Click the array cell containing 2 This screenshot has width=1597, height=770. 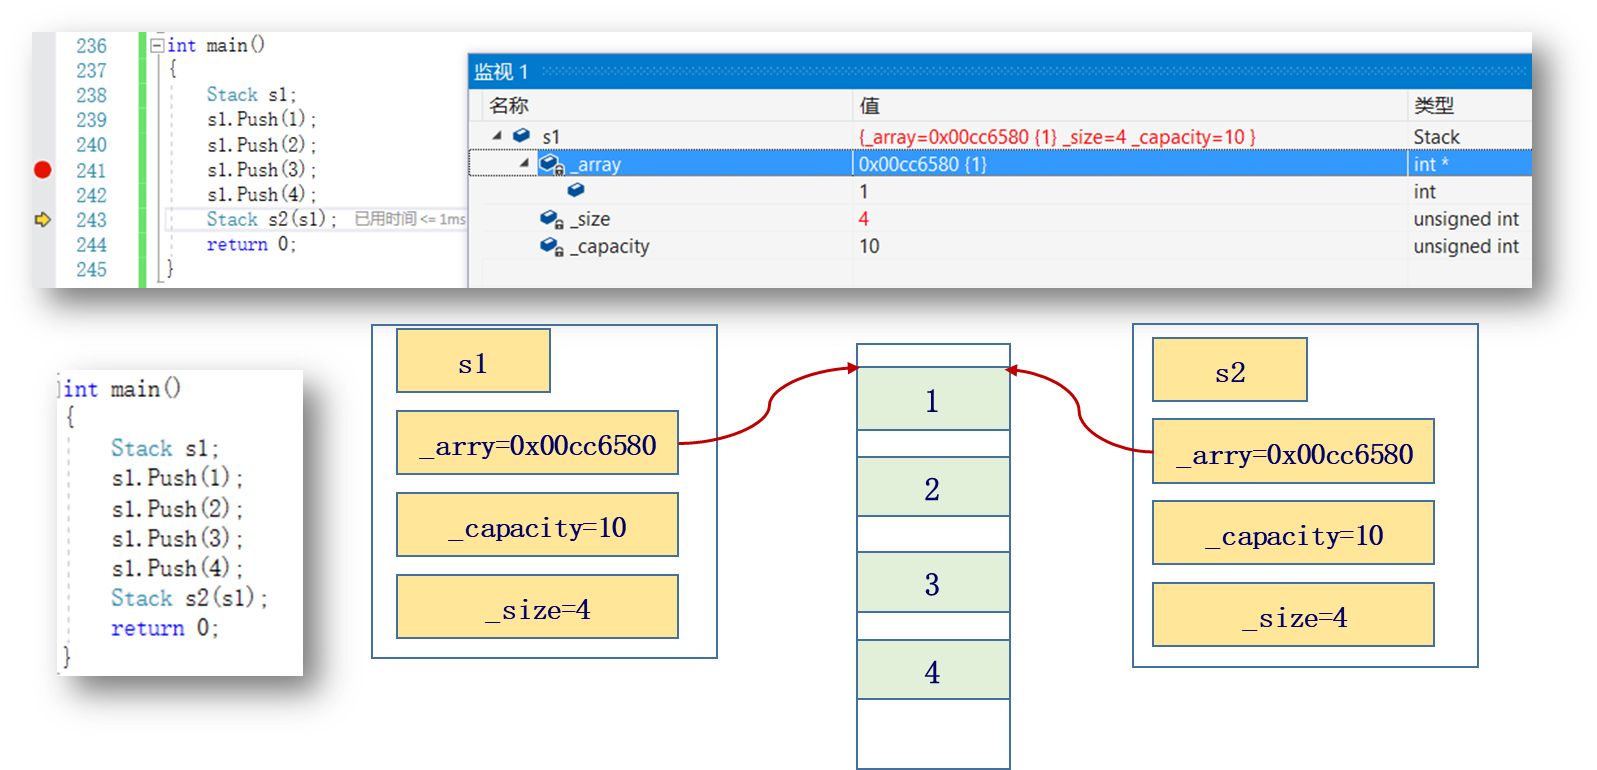(933, 487)
